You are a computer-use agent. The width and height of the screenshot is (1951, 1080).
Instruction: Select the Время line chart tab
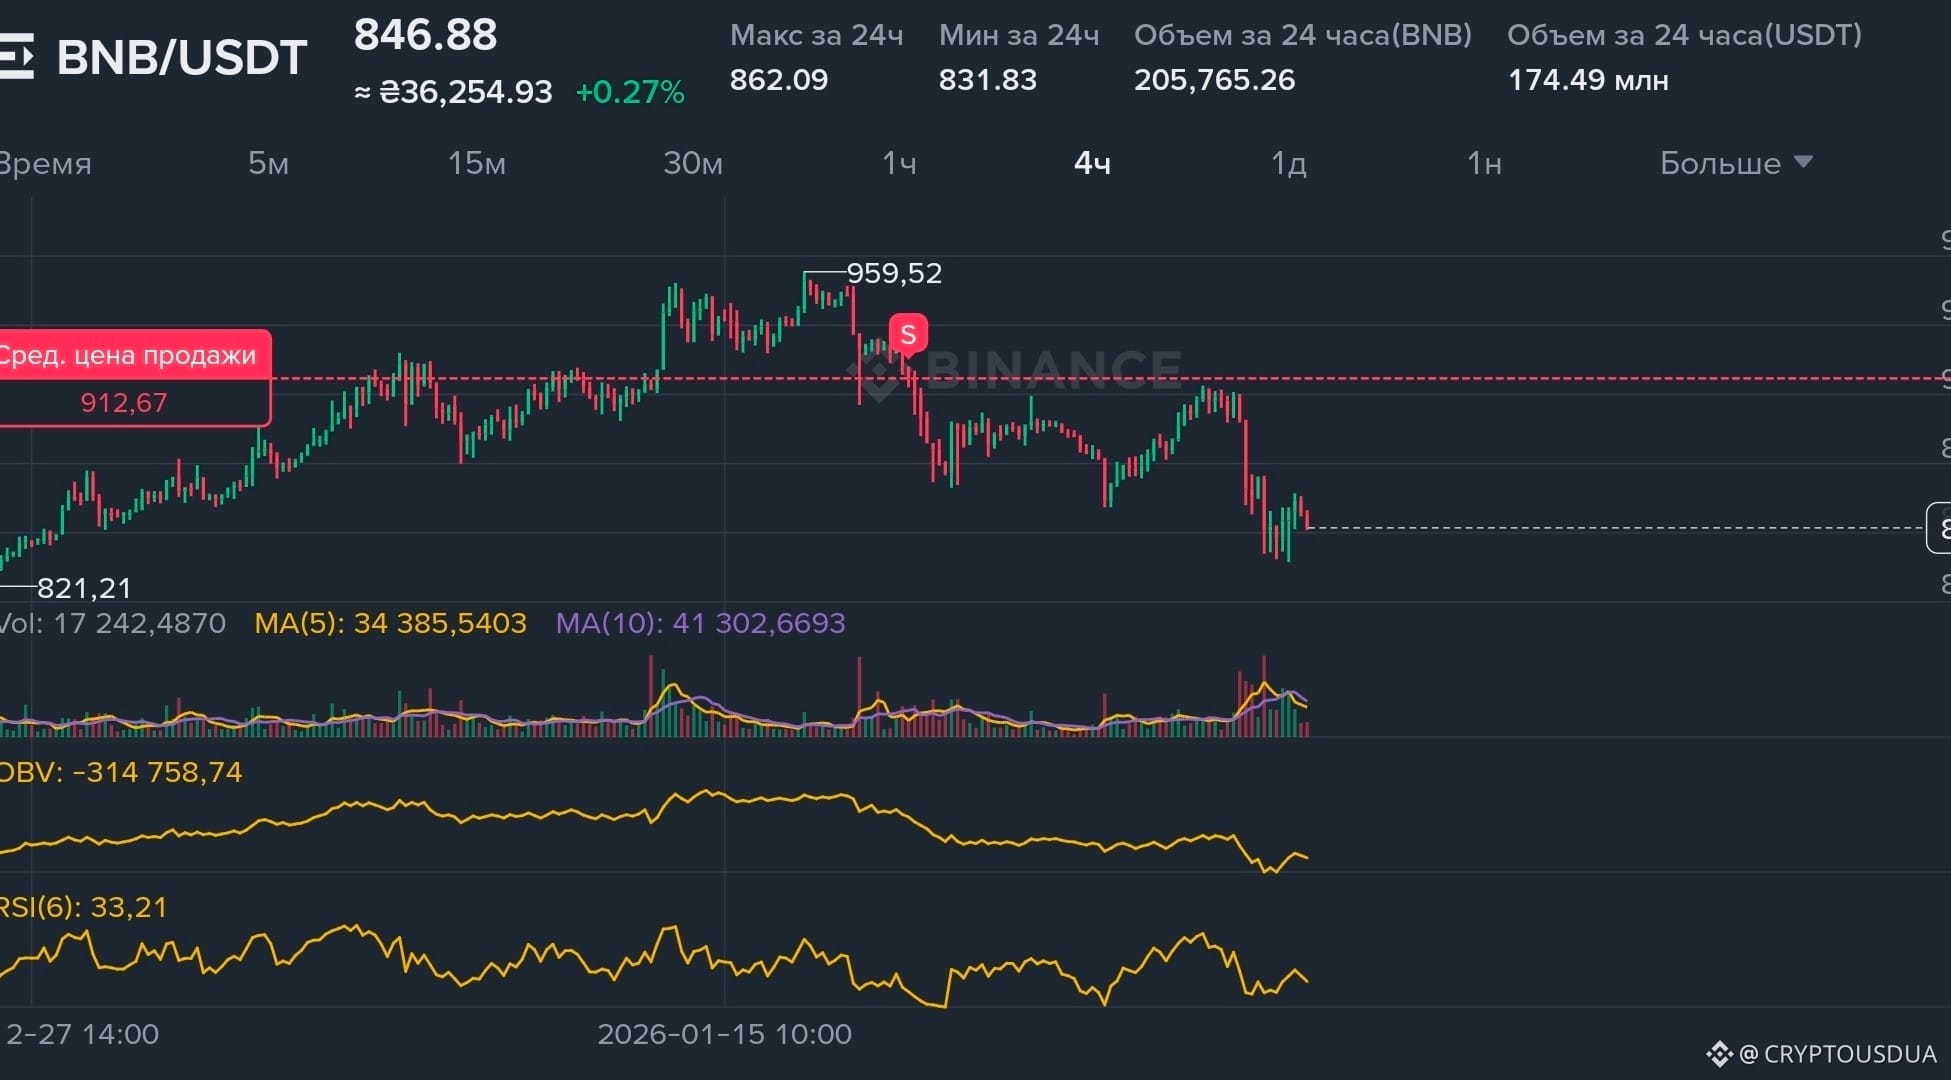pyautogui.click(x=45, y=163)
